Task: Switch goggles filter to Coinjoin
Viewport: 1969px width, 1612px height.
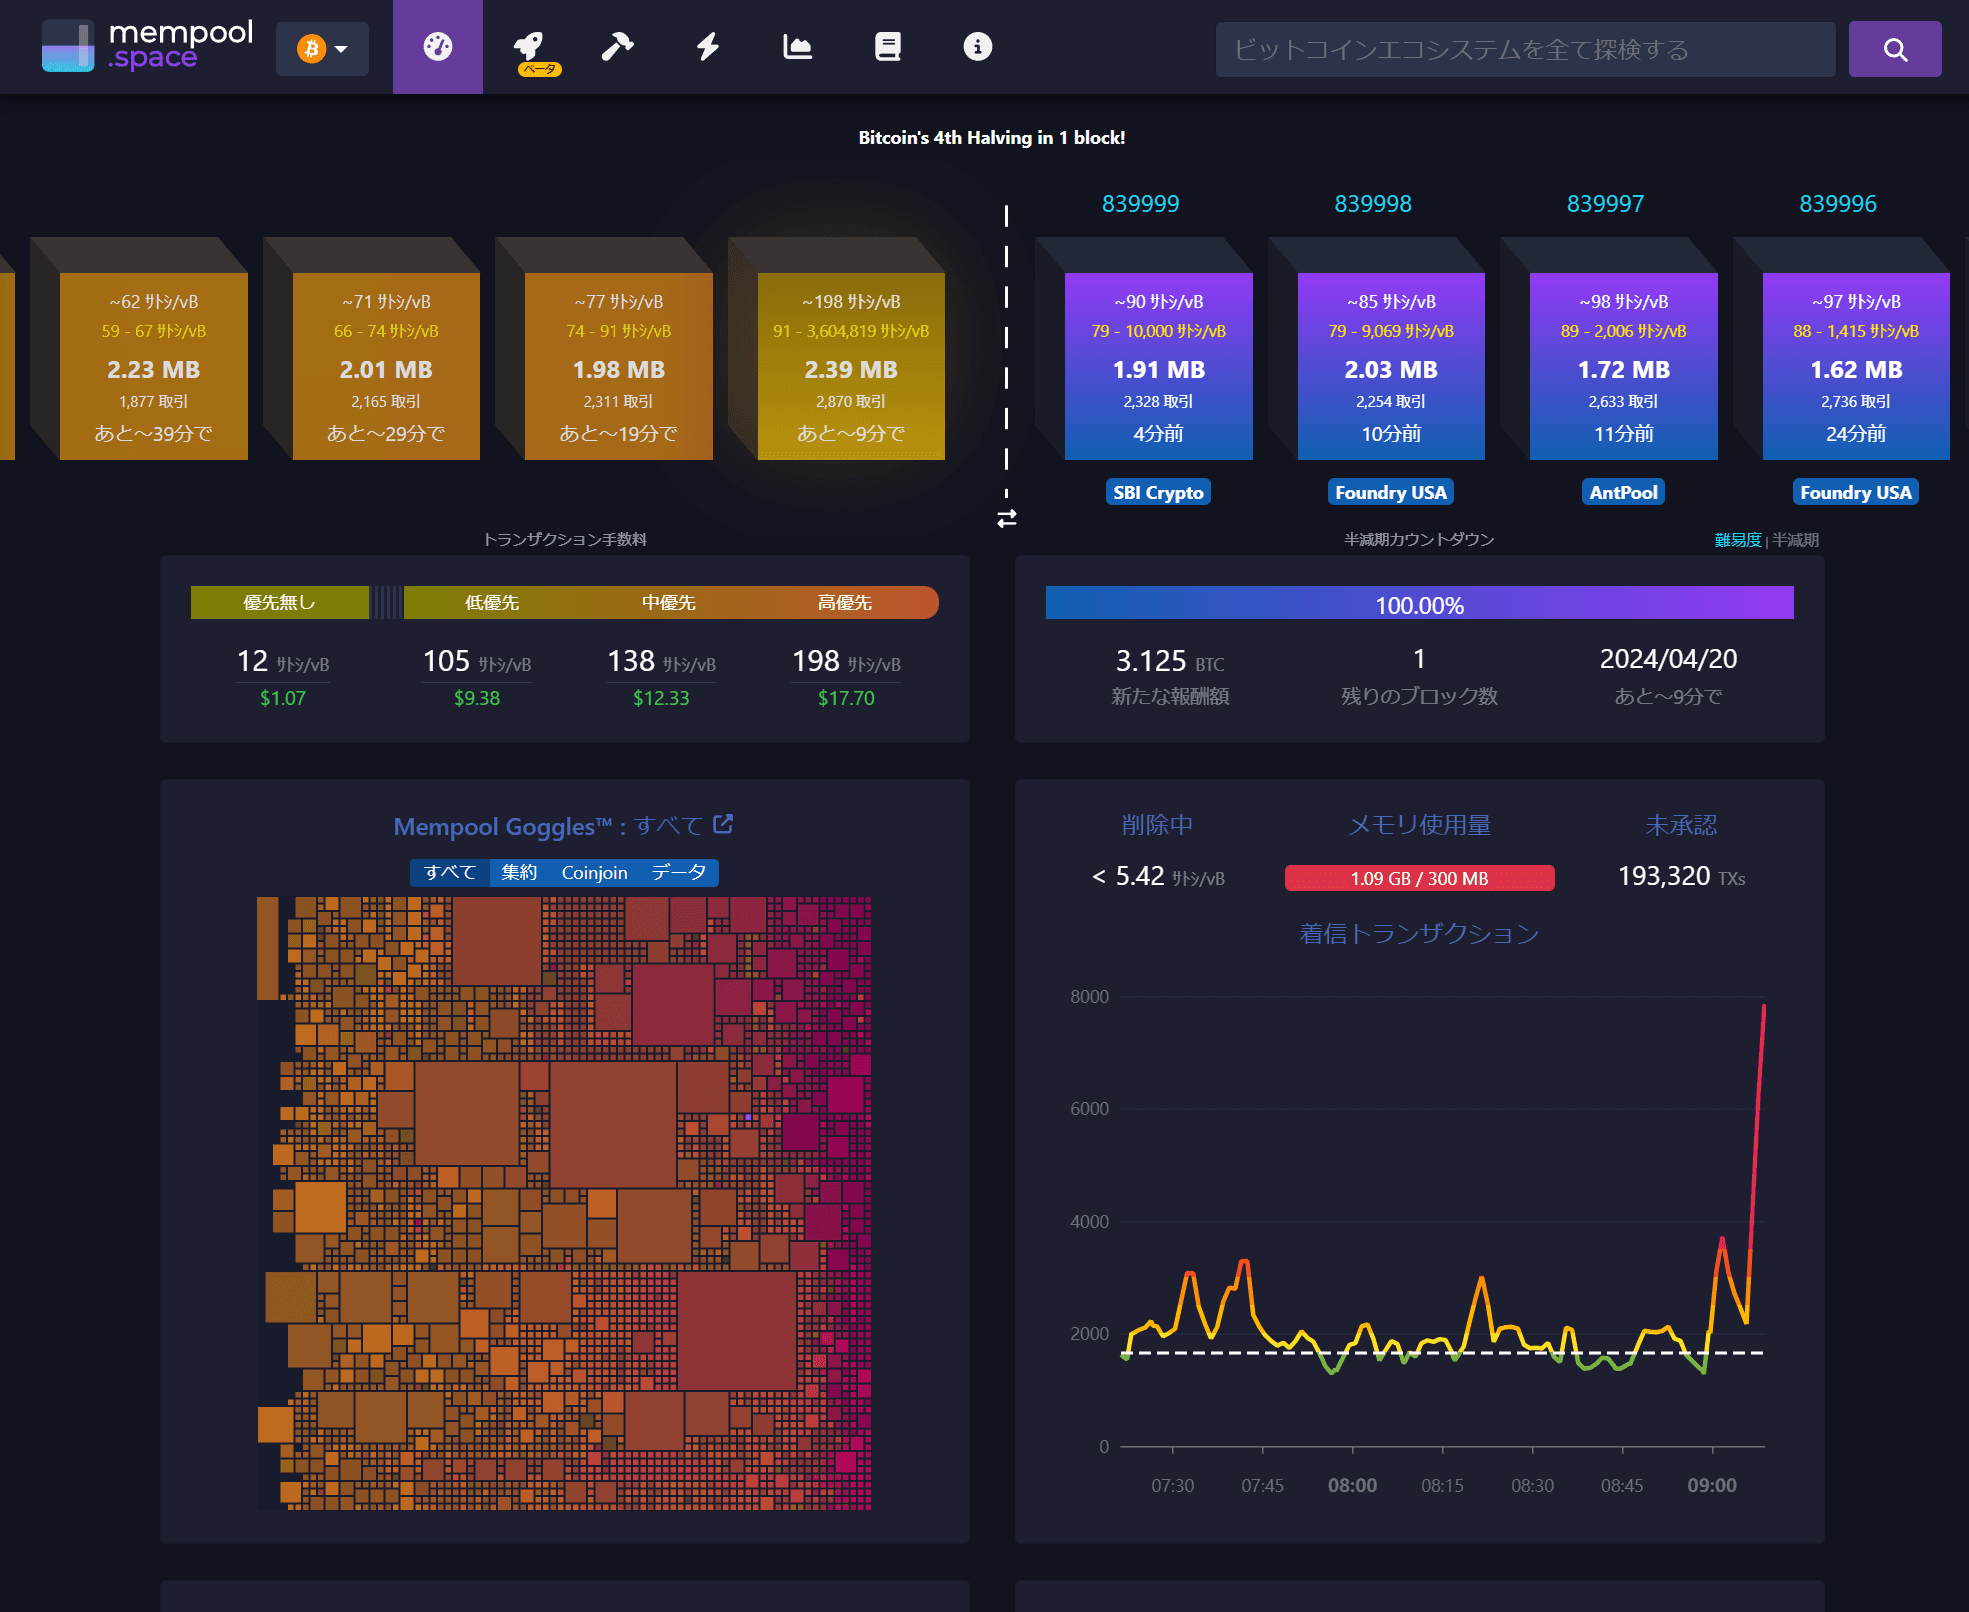Action: (594, 873)
